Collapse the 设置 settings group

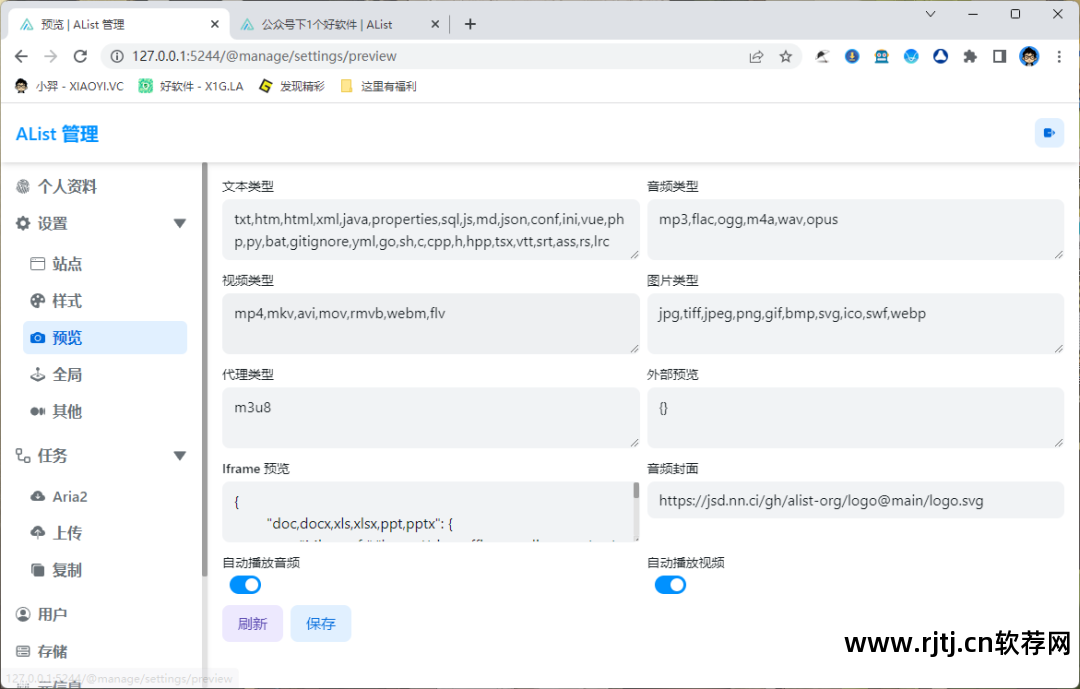click(x=180, y=224)
